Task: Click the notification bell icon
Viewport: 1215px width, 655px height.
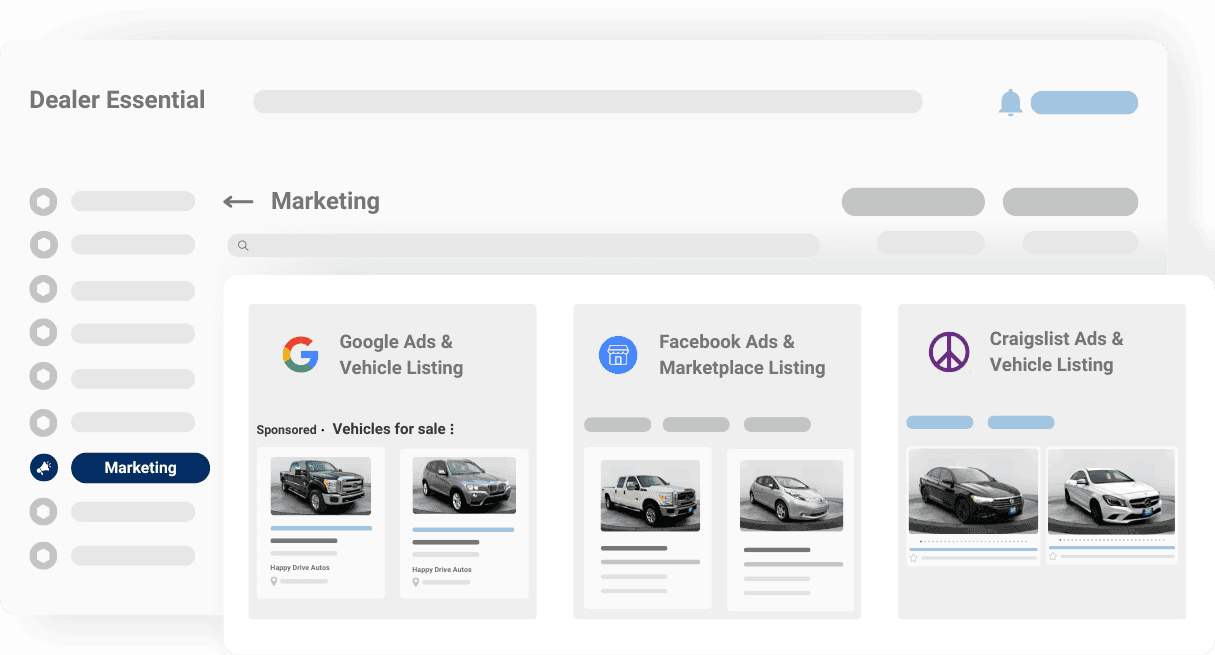Action: (x=1010, y=102)
